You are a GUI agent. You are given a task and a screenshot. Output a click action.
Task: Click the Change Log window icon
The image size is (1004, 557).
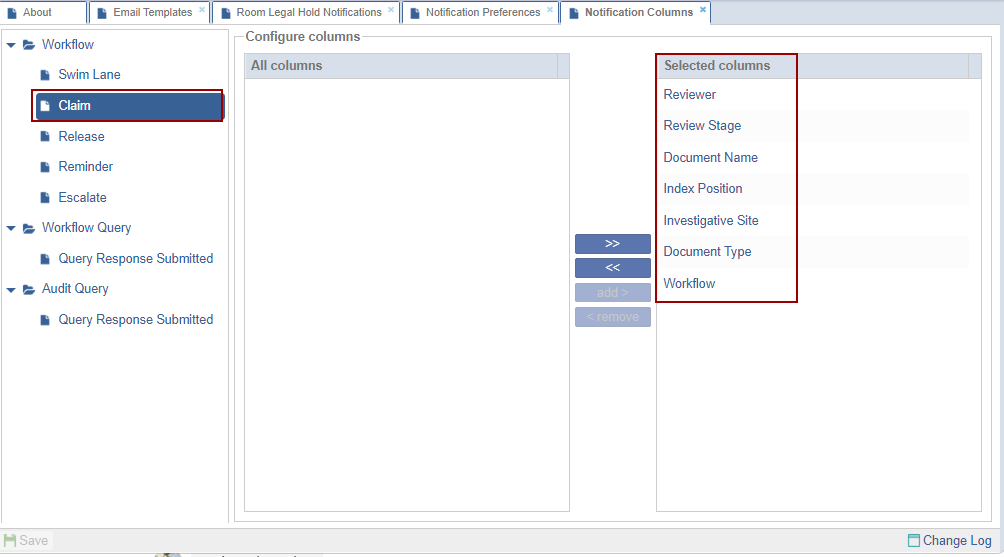tap(913, 540)
